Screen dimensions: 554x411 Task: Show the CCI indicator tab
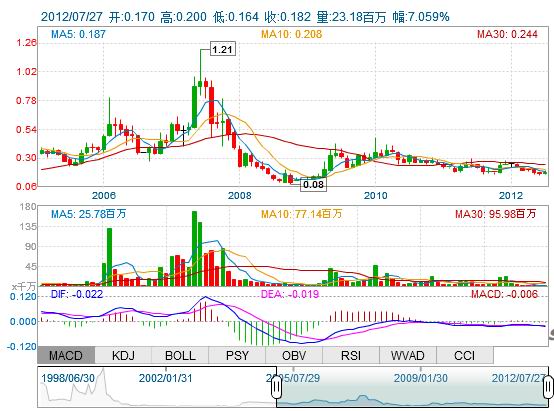tap(465, 355)
